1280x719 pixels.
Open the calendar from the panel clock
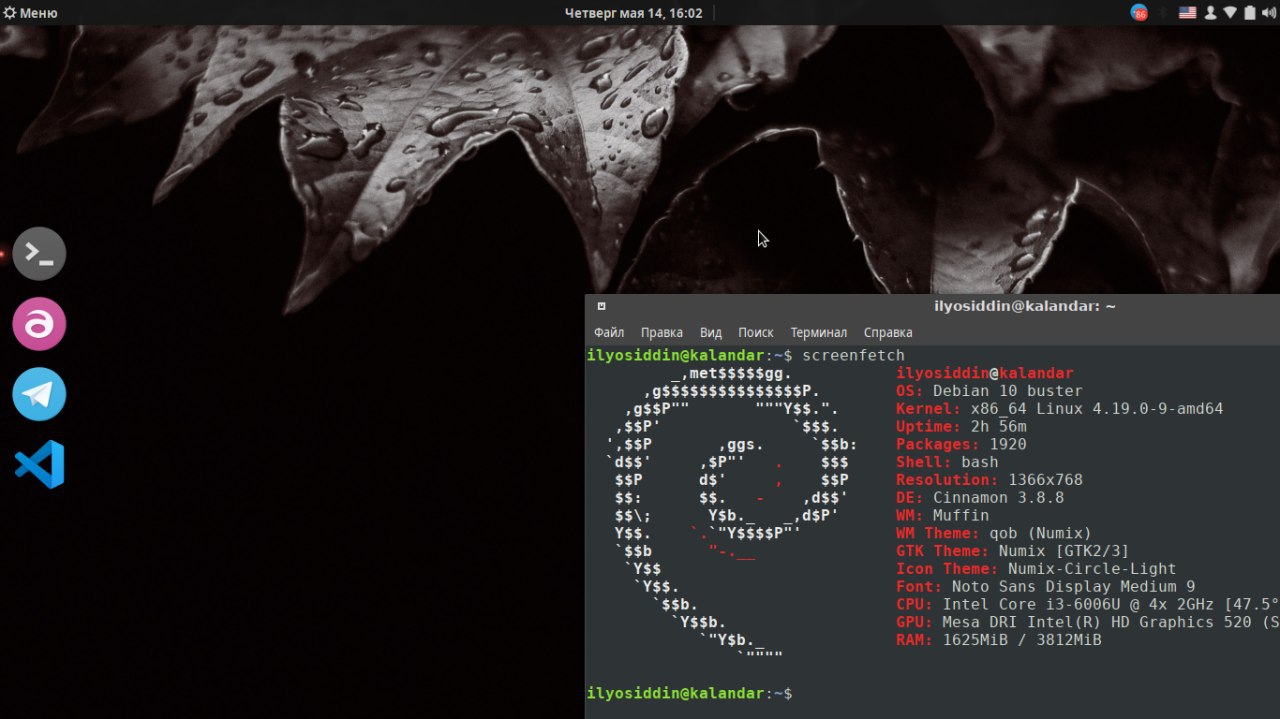633,13
